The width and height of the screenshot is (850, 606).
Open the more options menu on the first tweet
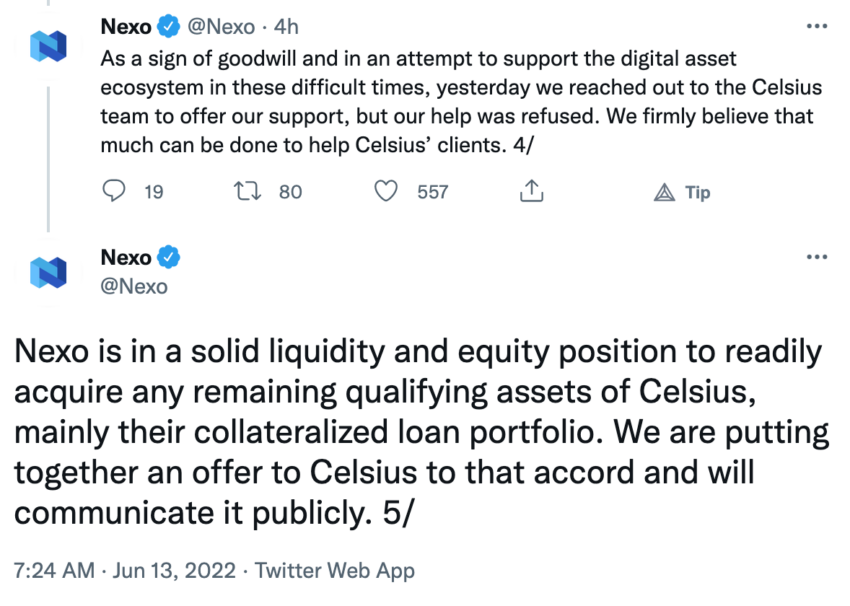pyautogui.click(x=816, y=28)
